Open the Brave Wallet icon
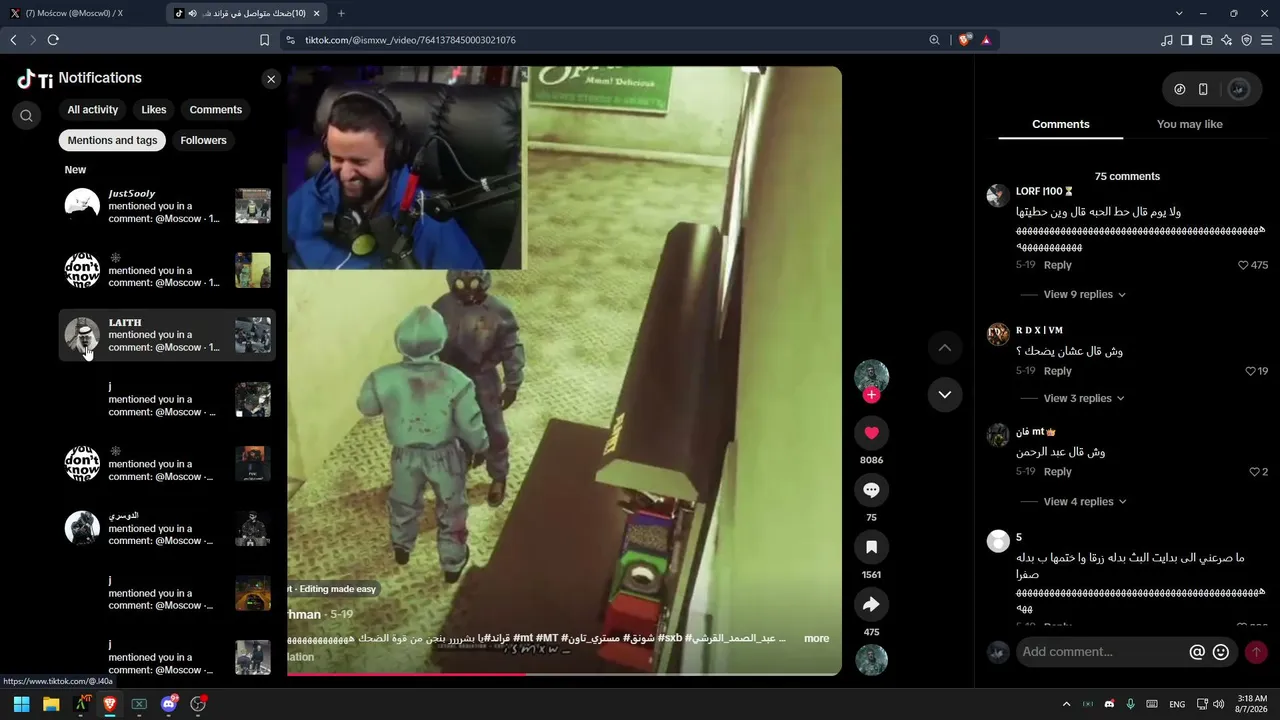This screenshot has width=1280, height=720. 1207,40
